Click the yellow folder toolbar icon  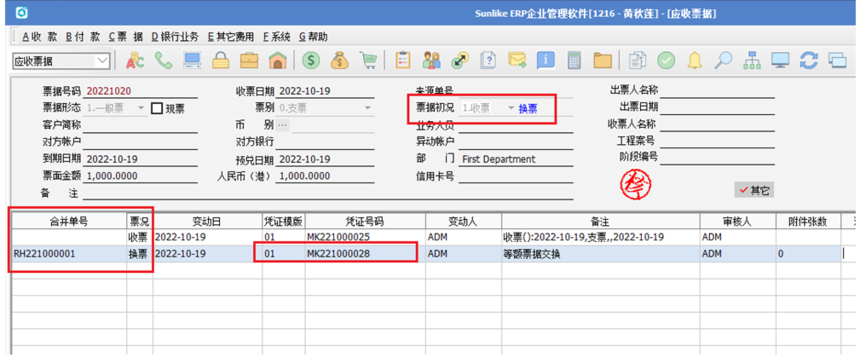pos(602,60)
